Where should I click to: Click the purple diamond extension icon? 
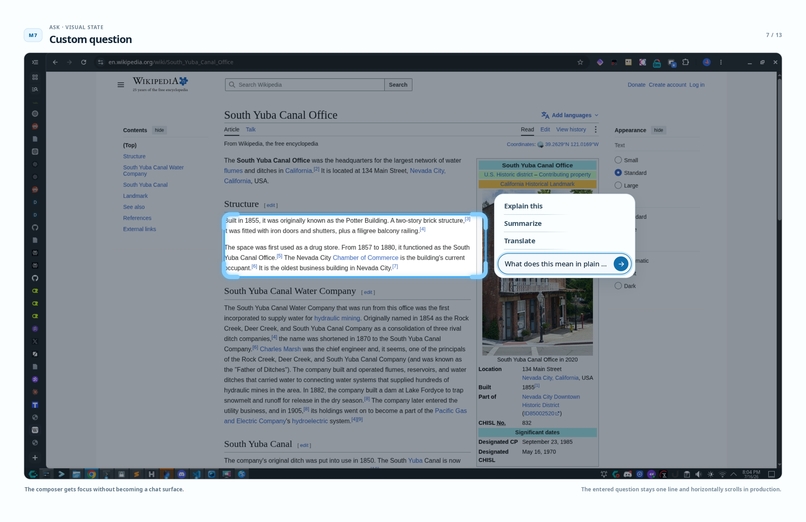tap(600, 62)
